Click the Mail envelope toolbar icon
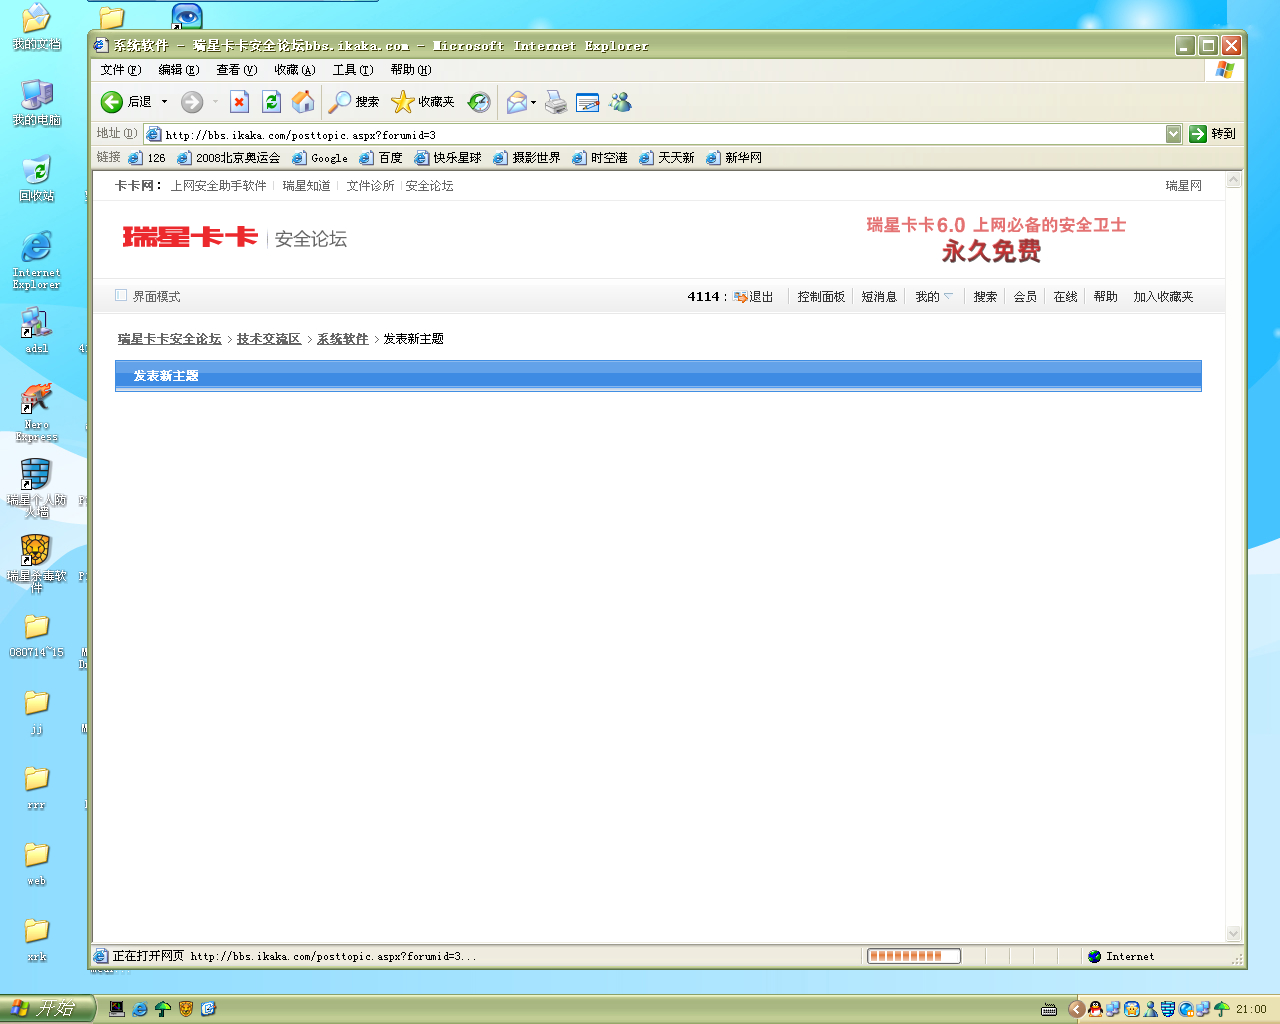This screenshot has width=1280, height=1024. click(x=516, y=102)
